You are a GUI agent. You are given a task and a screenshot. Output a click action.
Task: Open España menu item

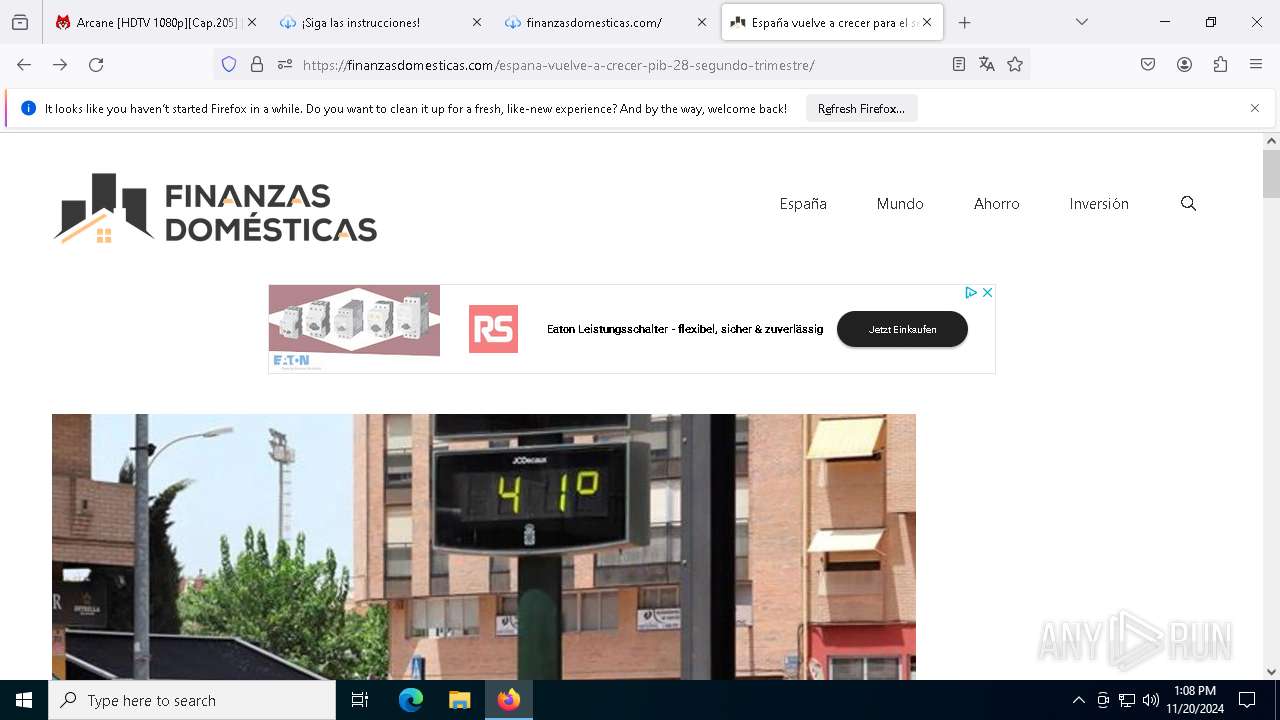tap(803, 203)
